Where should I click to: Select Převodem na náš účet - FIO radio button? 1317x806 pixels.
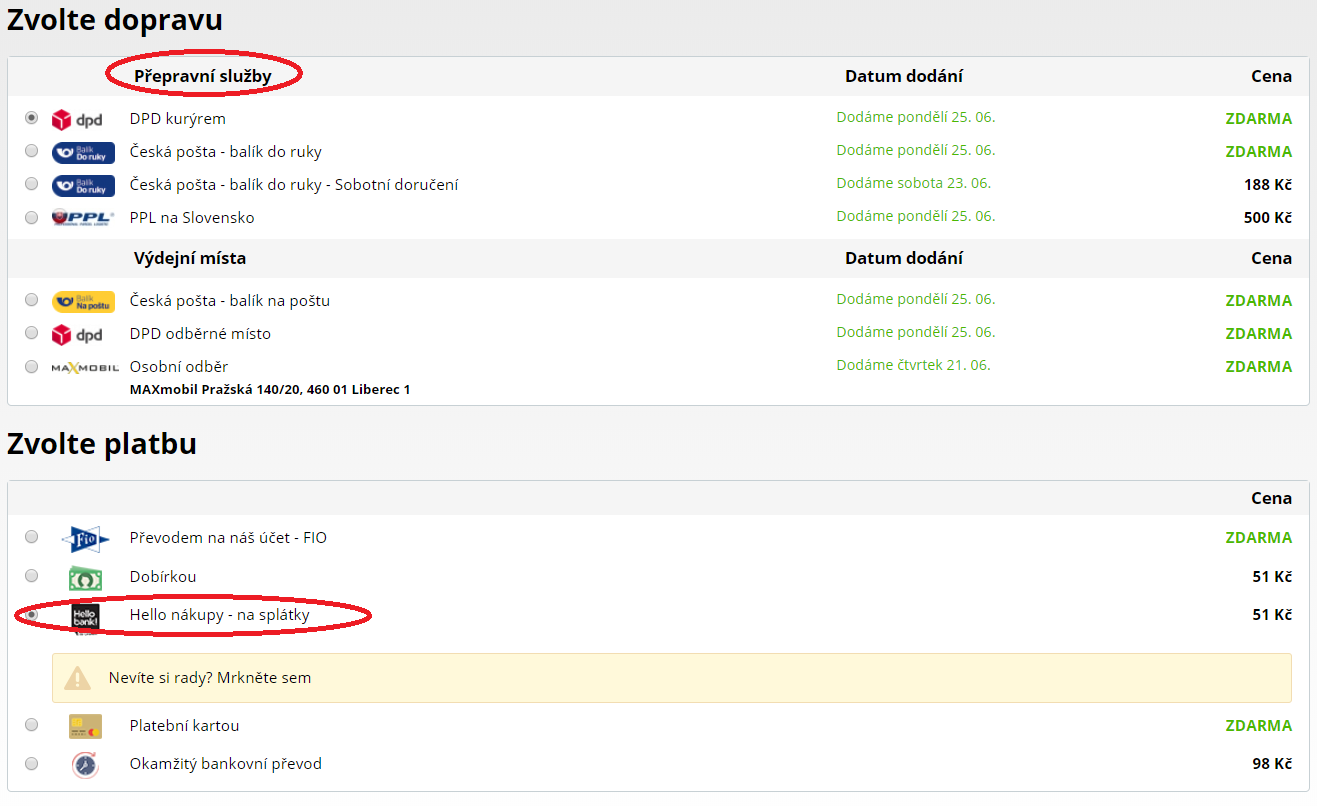click(32, 537)
